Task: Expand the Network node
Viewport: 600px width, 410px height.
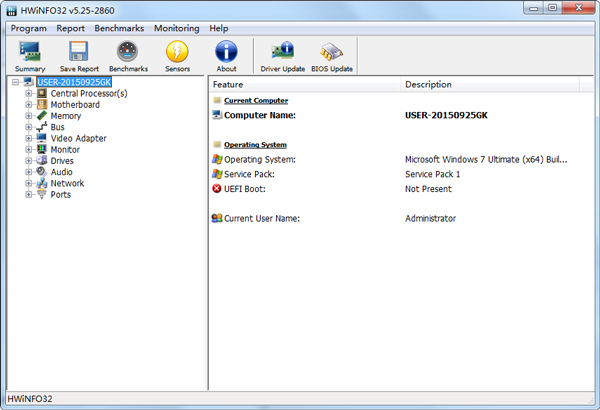Action: click(29, 183)
